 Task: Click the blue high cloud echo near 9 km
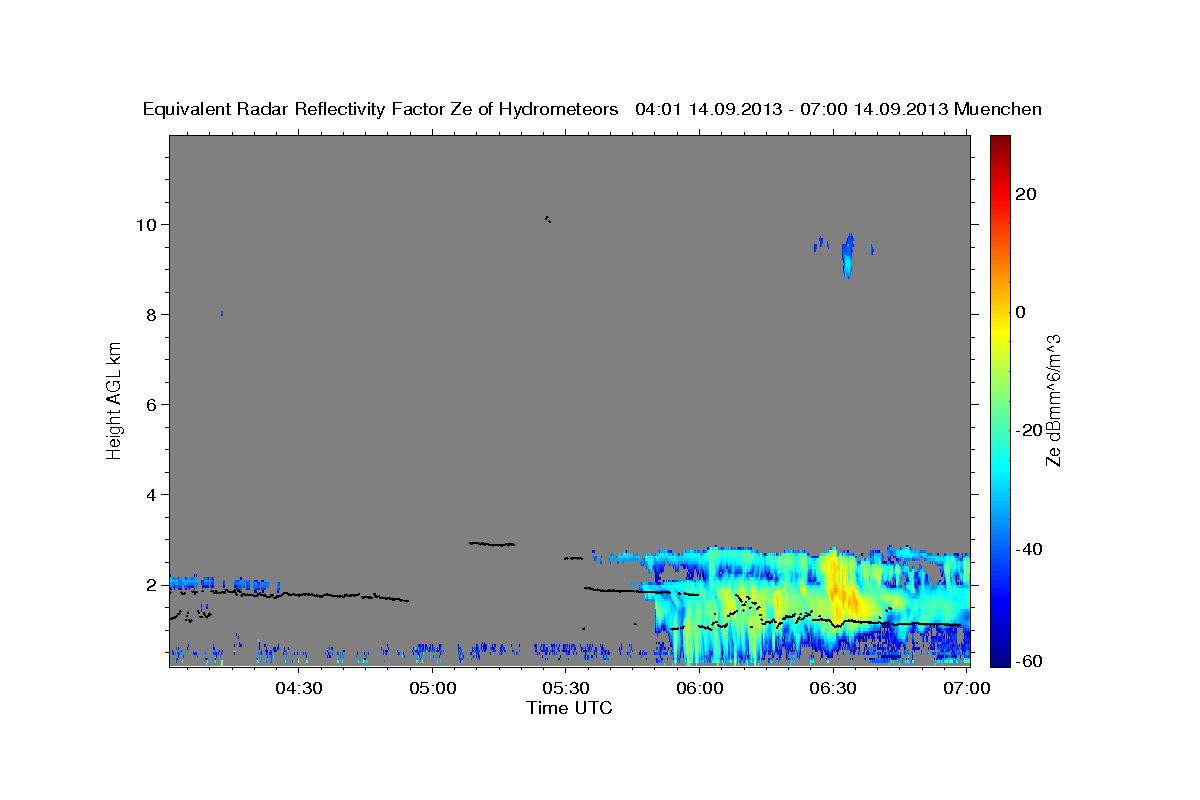848,256
